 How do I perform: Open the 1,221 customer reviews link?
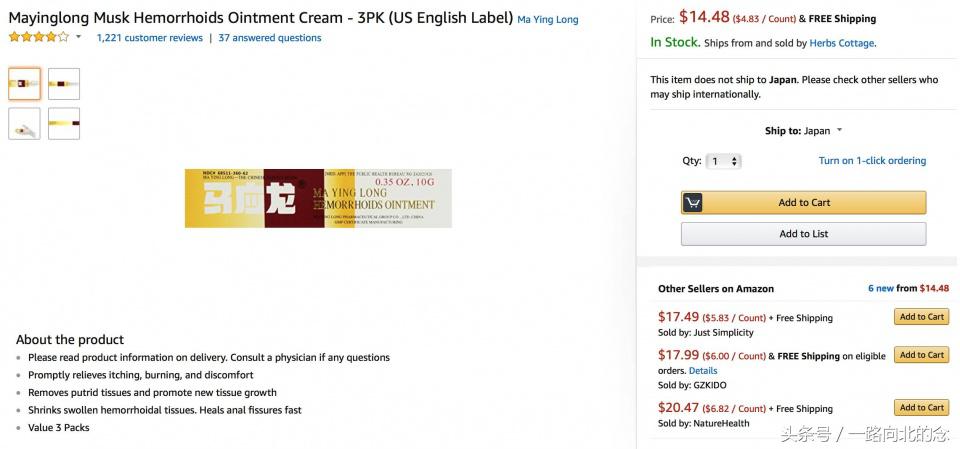coord(149,38)
